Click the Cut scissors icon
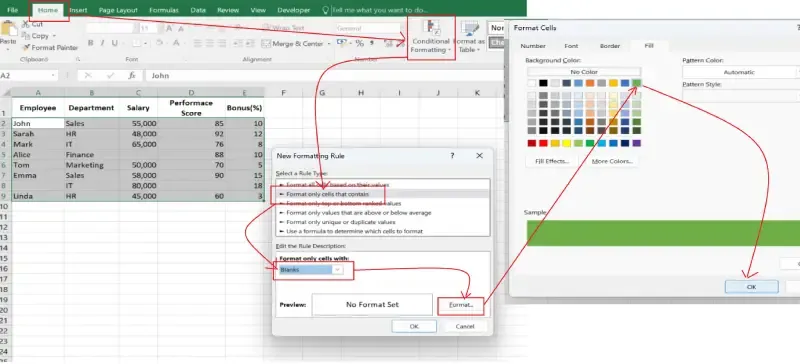This screenshot has height=364, width=800. (x=26, y=25)
